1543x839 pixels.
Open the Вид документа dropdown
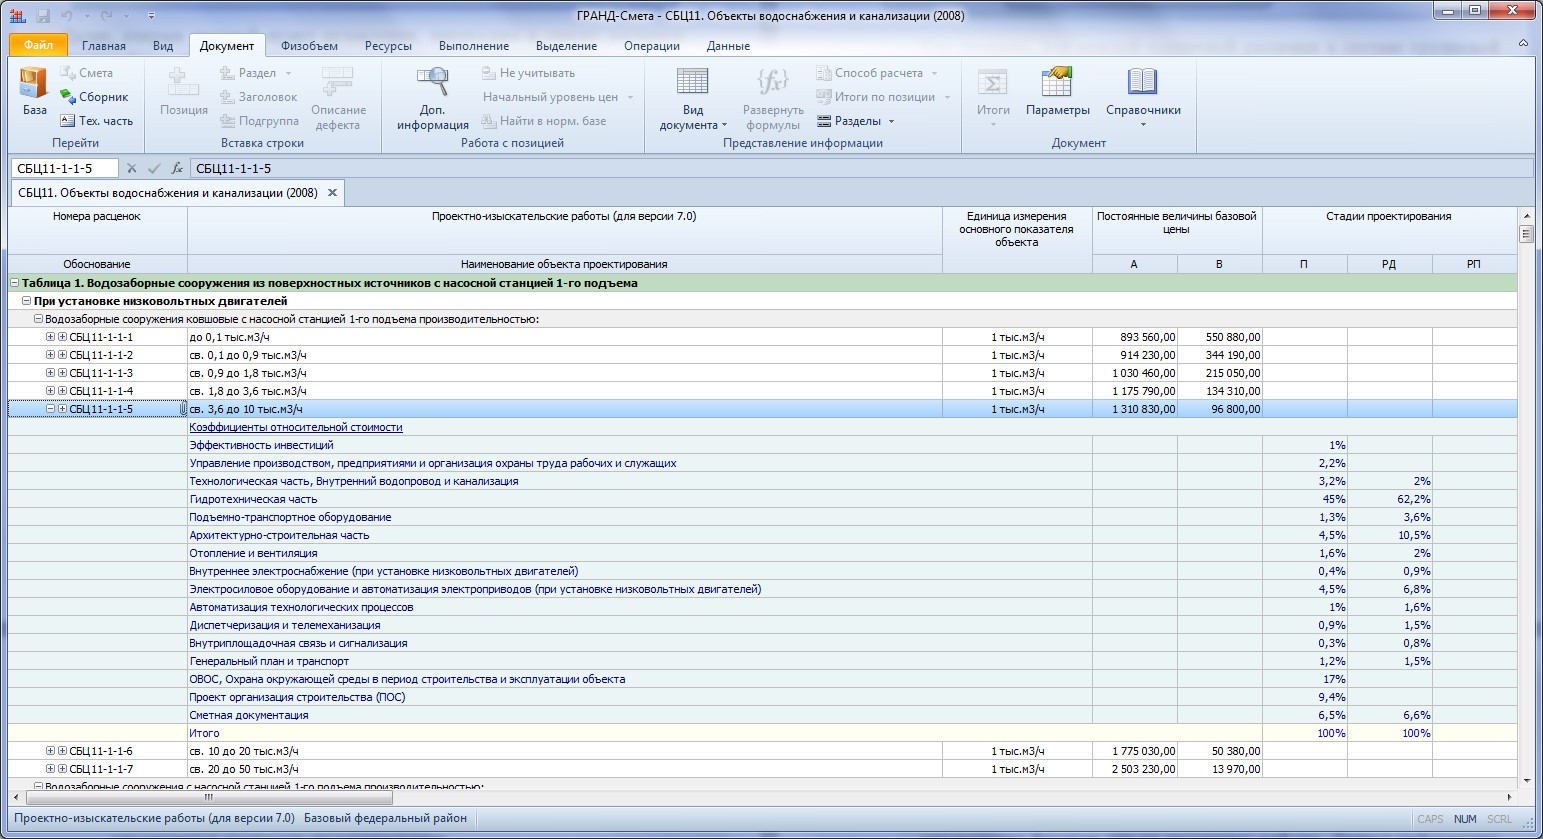tap(693, 99)
